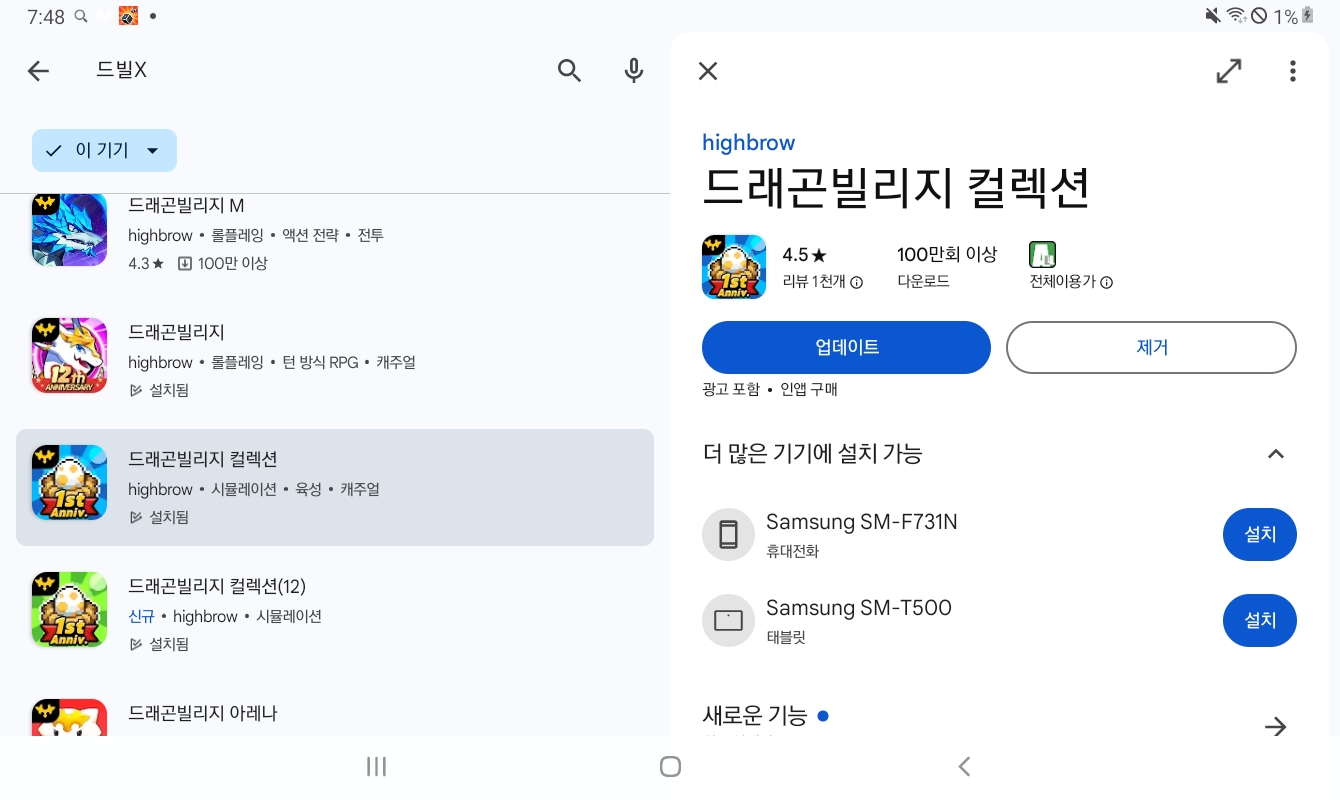Select 드래곤빌리지 컬렉션(12) search result

point(335,614)
